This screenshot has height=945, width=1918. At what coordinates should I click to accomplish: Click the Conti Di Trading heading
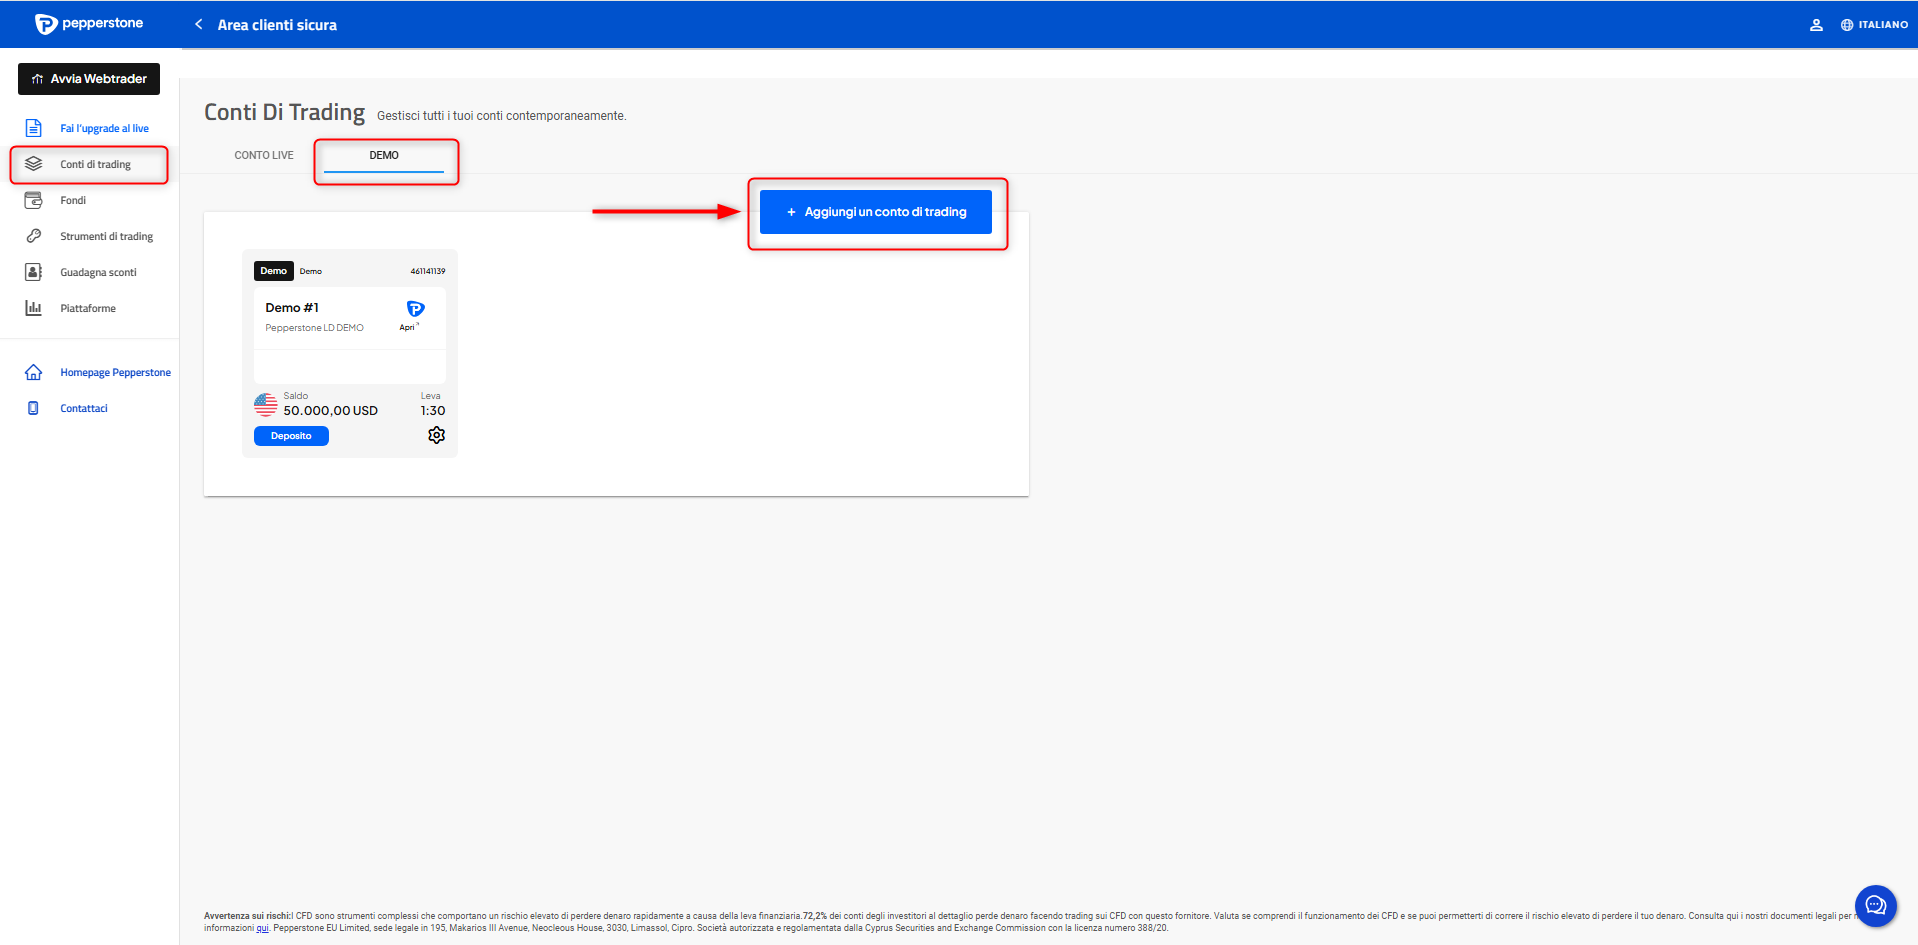(284, 112)
